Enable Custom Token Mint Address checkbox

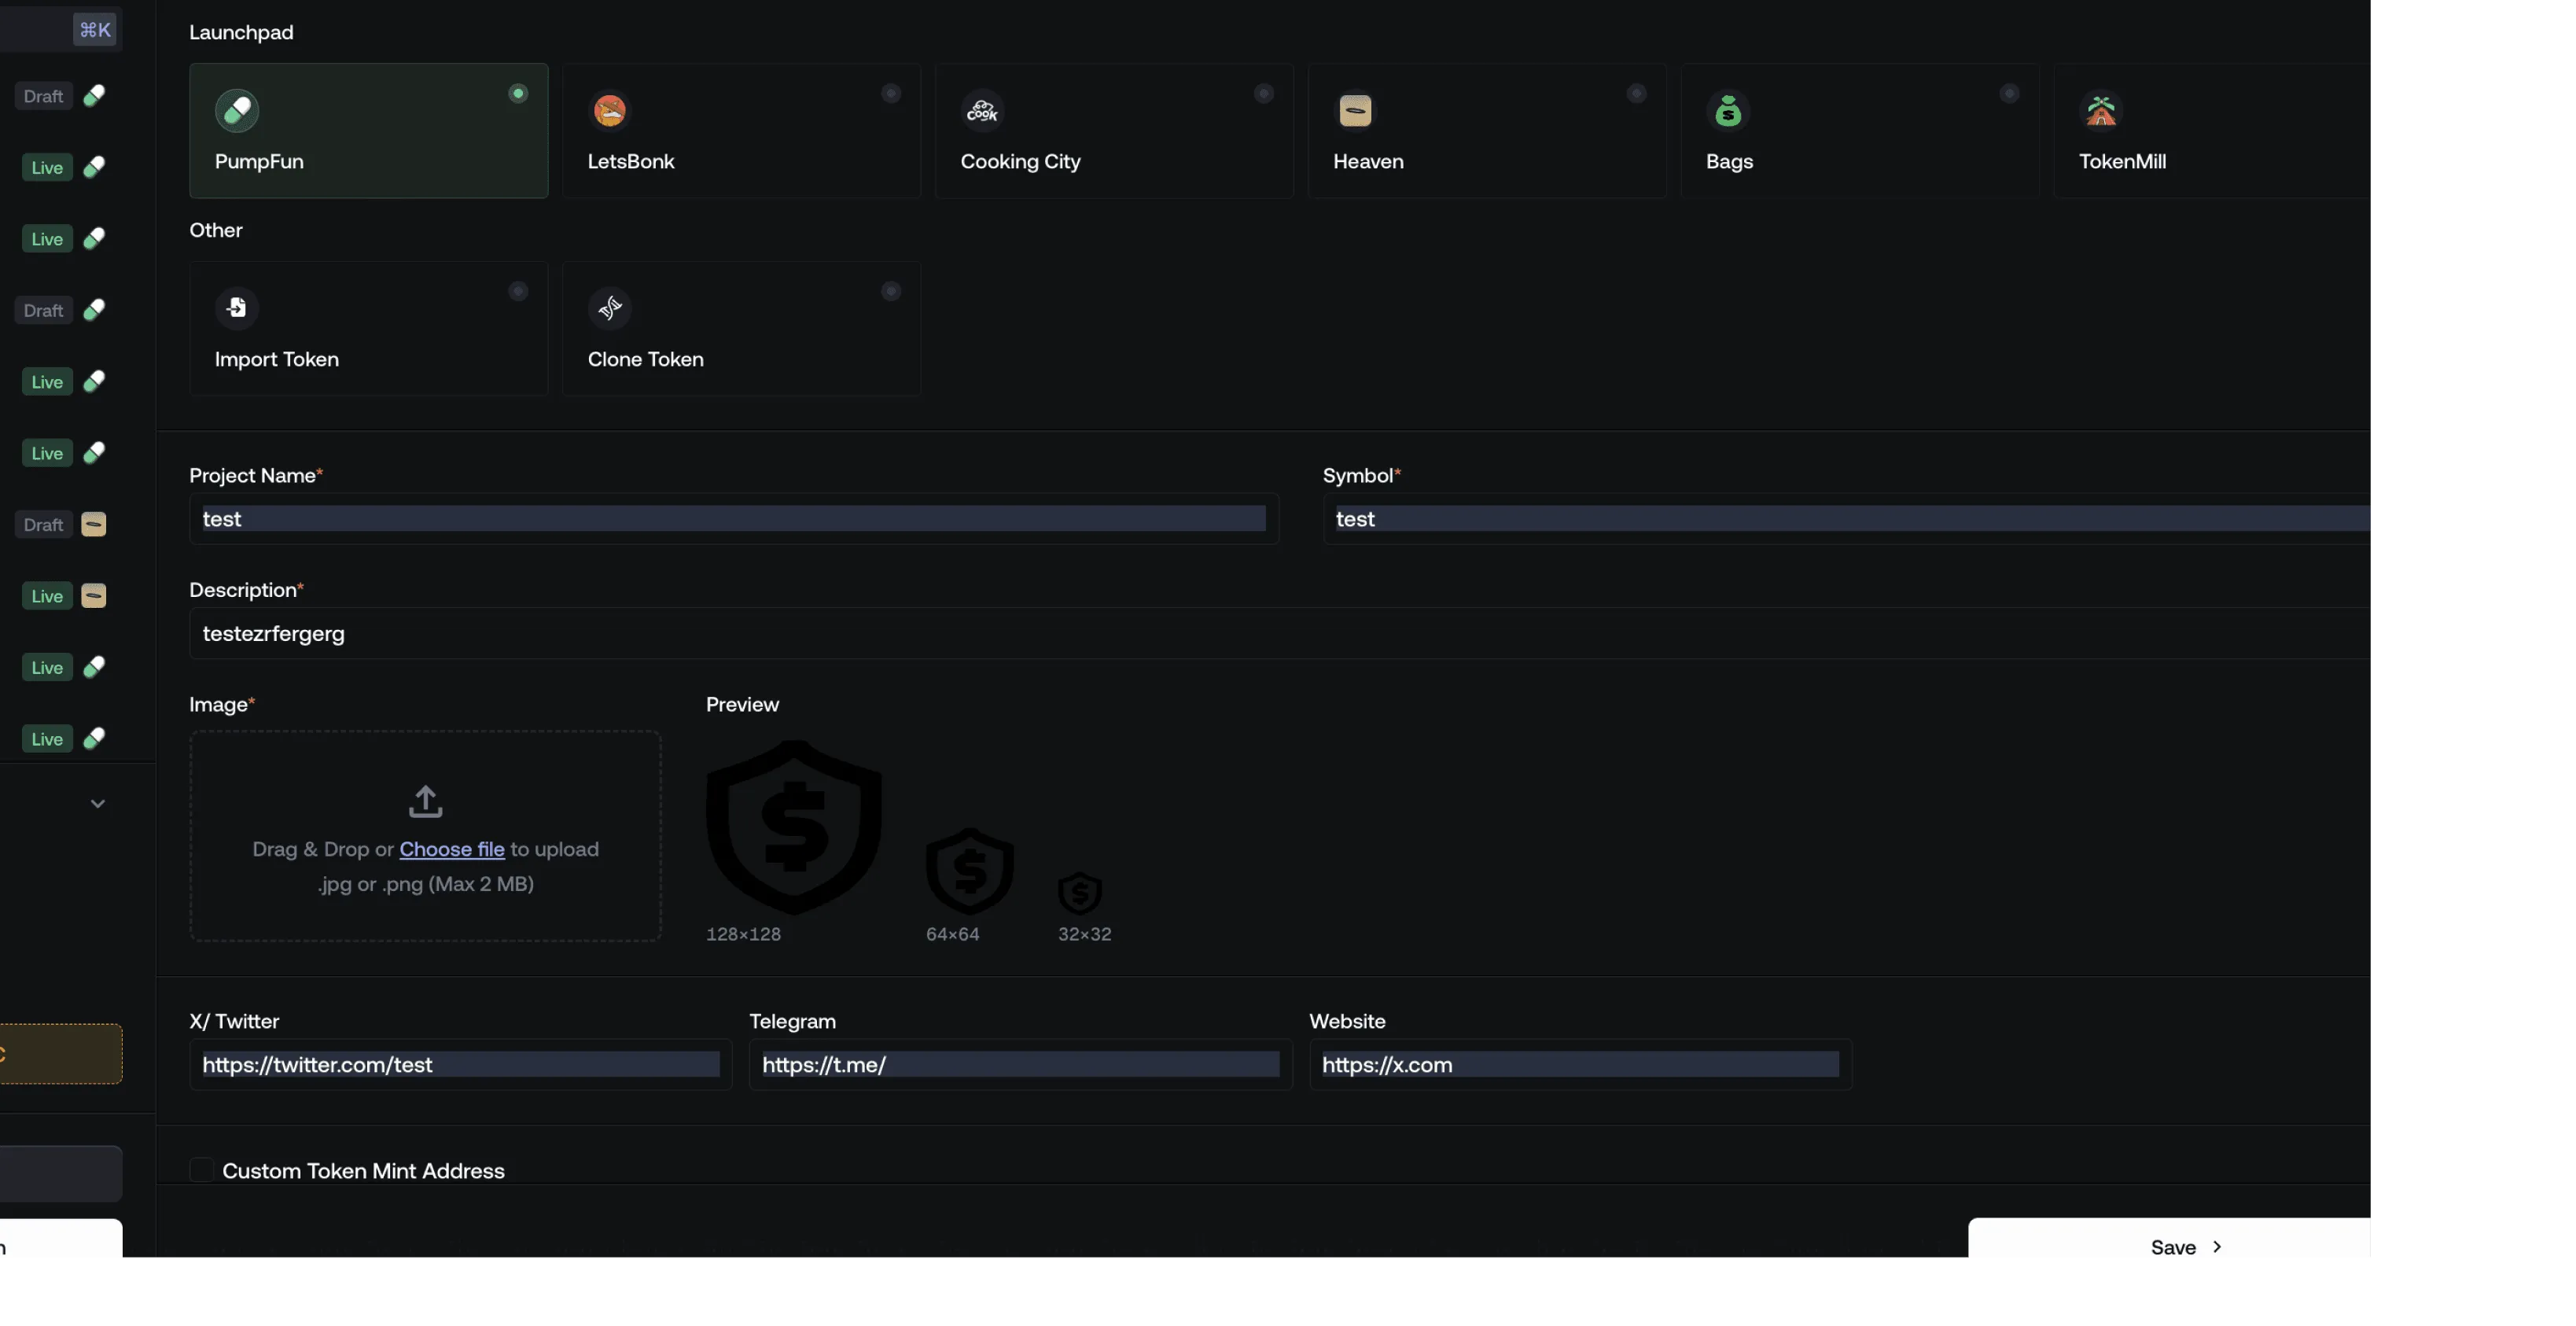pyautogui.click(x=201, y=1170)
